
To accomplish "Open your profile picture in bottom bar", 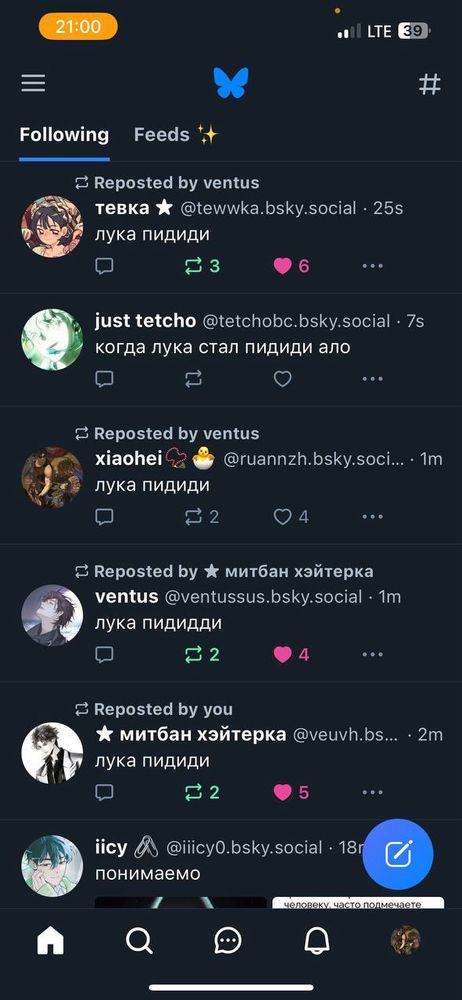I will click(x=405, y=939).
